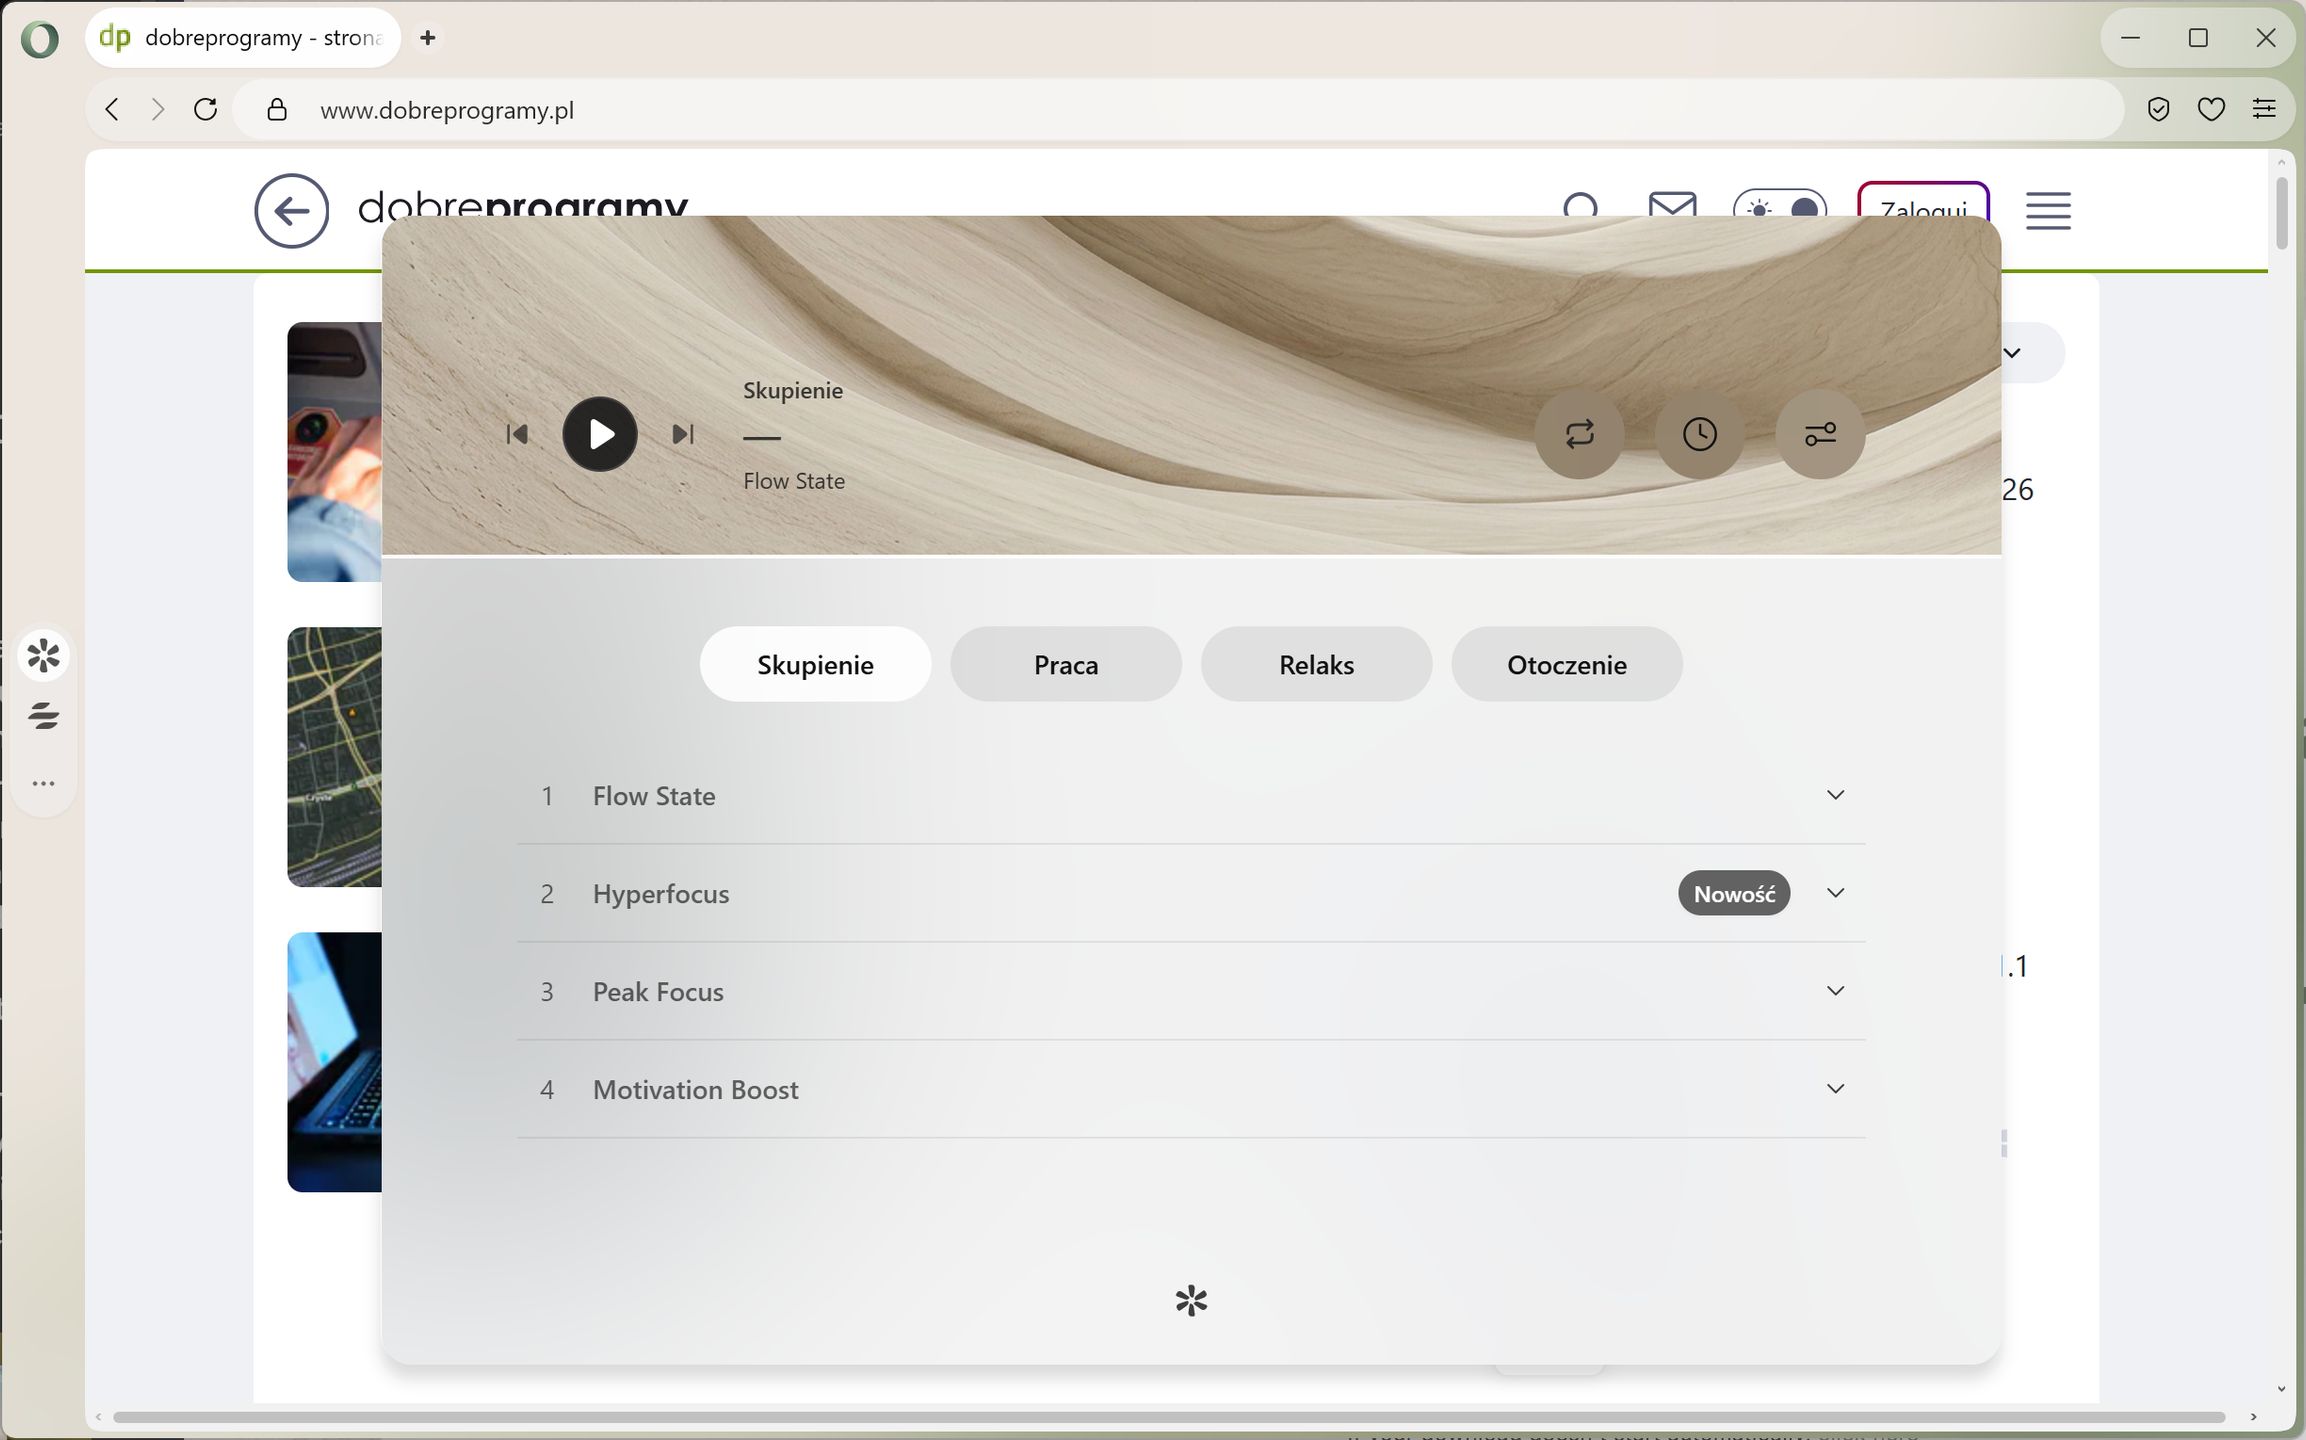Open the layered waves sidebar icon
This screenshot has width=2306, height=1440.
click(x=43, y=716)
